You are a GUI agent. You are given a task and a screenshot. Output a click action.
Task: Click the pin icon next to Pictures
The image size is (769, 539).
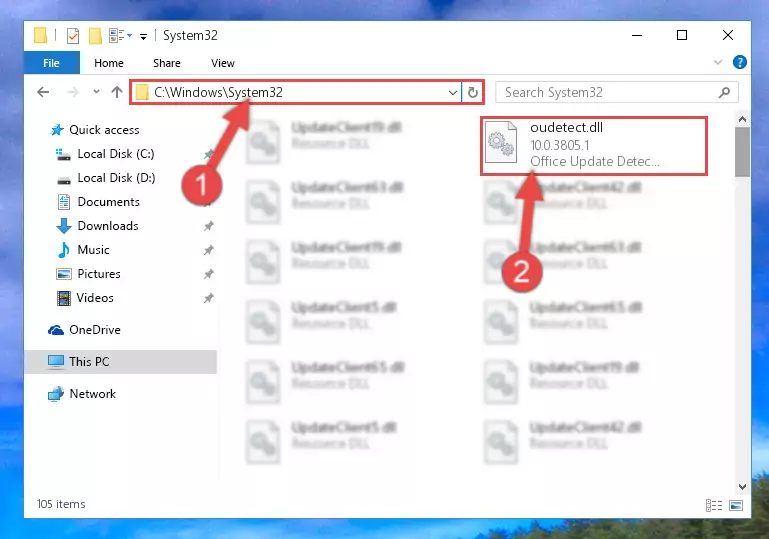coord(208,274)
